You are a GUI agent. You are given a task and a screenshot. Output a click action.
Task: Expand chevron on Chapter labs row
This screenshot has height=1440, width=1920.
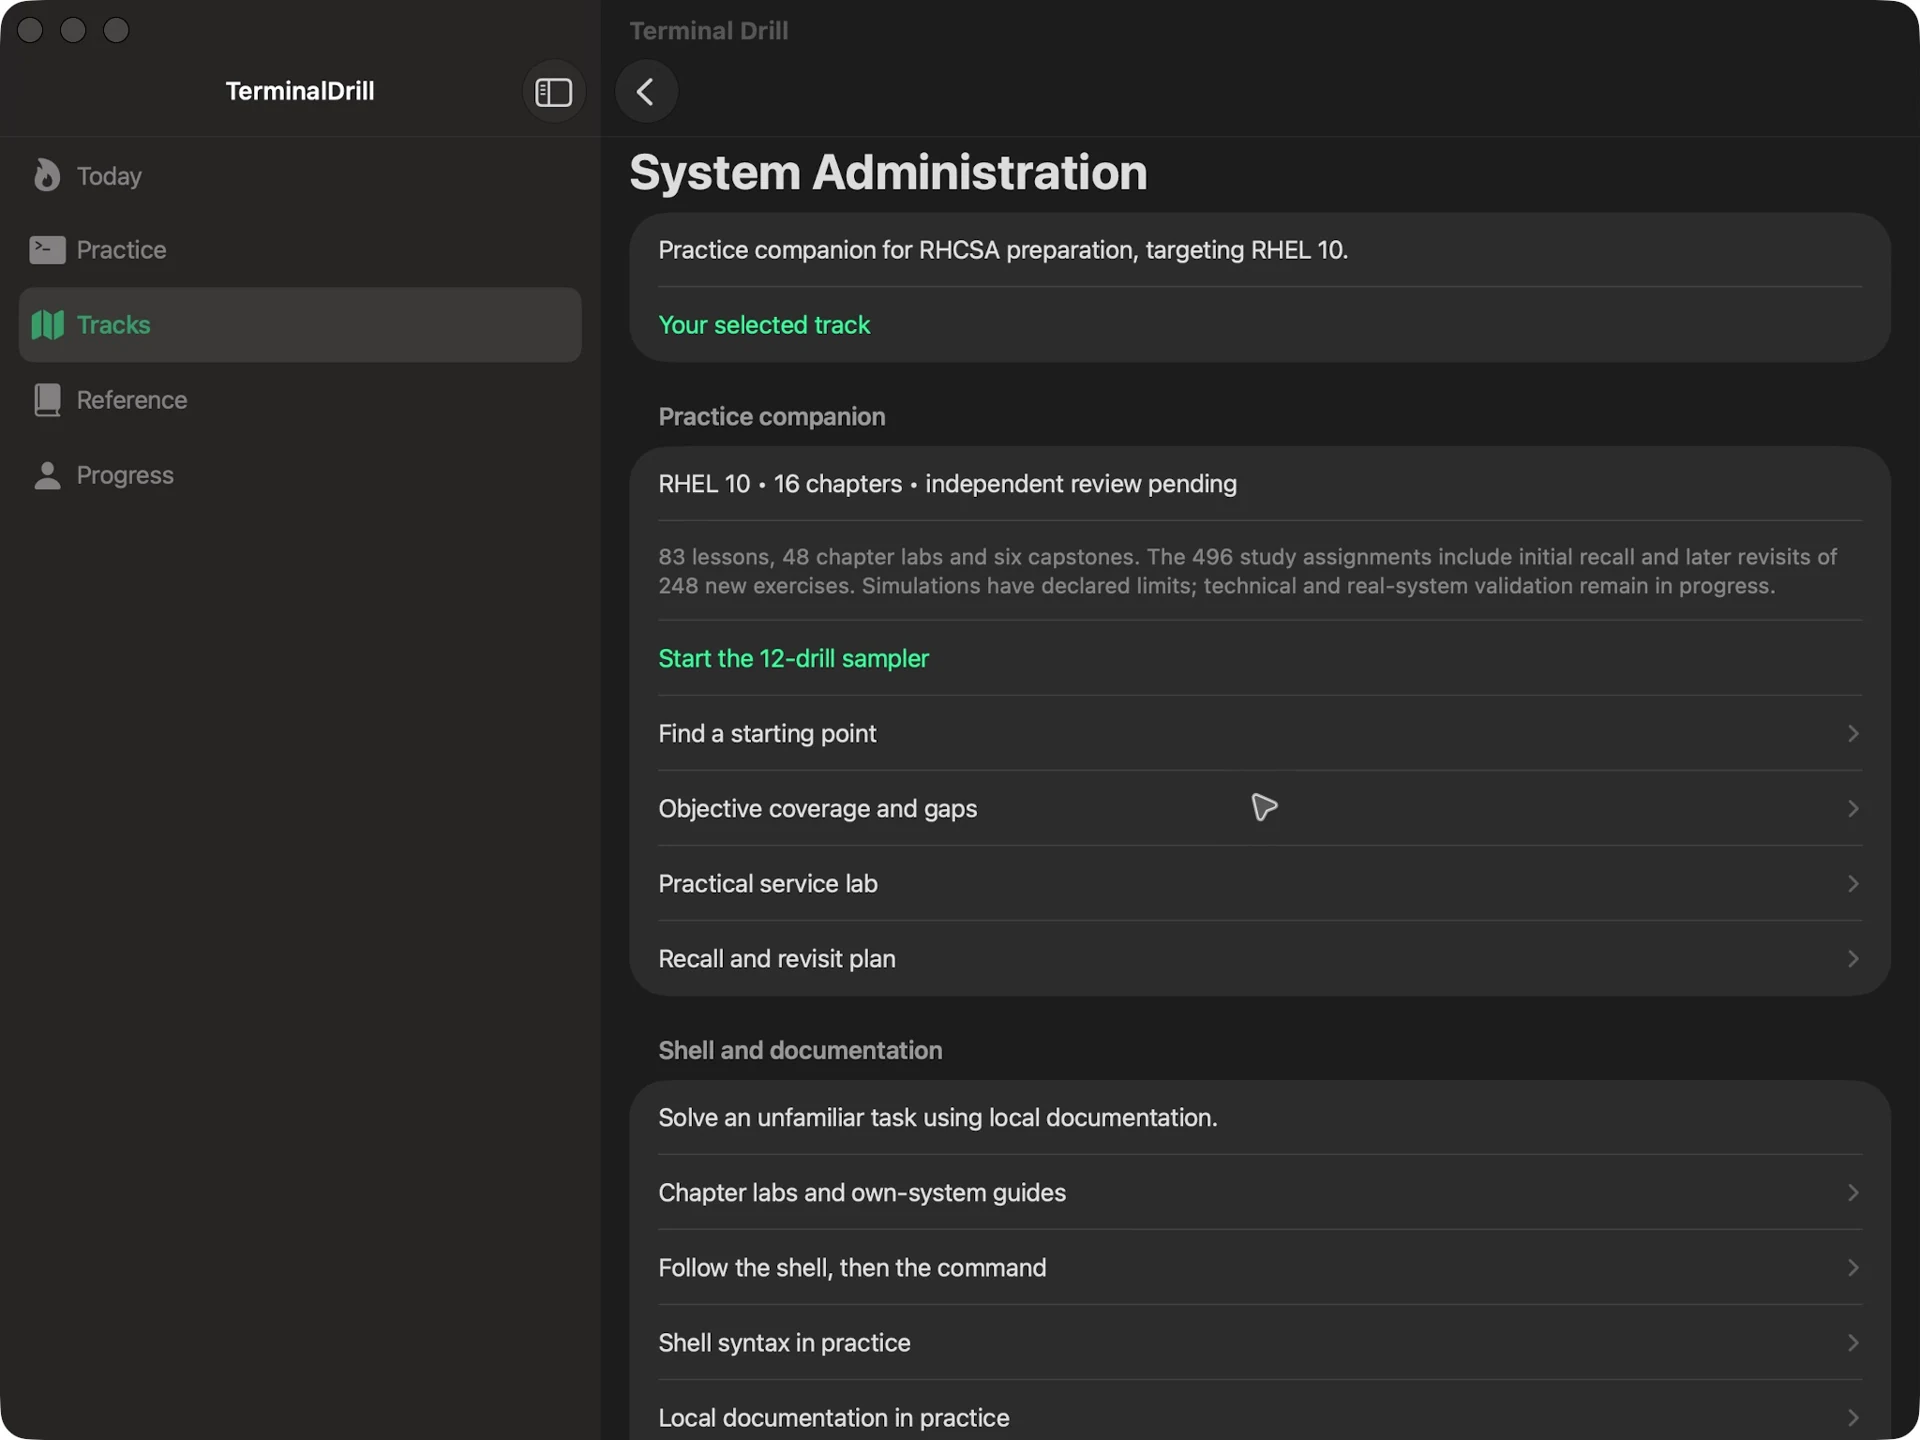[1853, 1192]
